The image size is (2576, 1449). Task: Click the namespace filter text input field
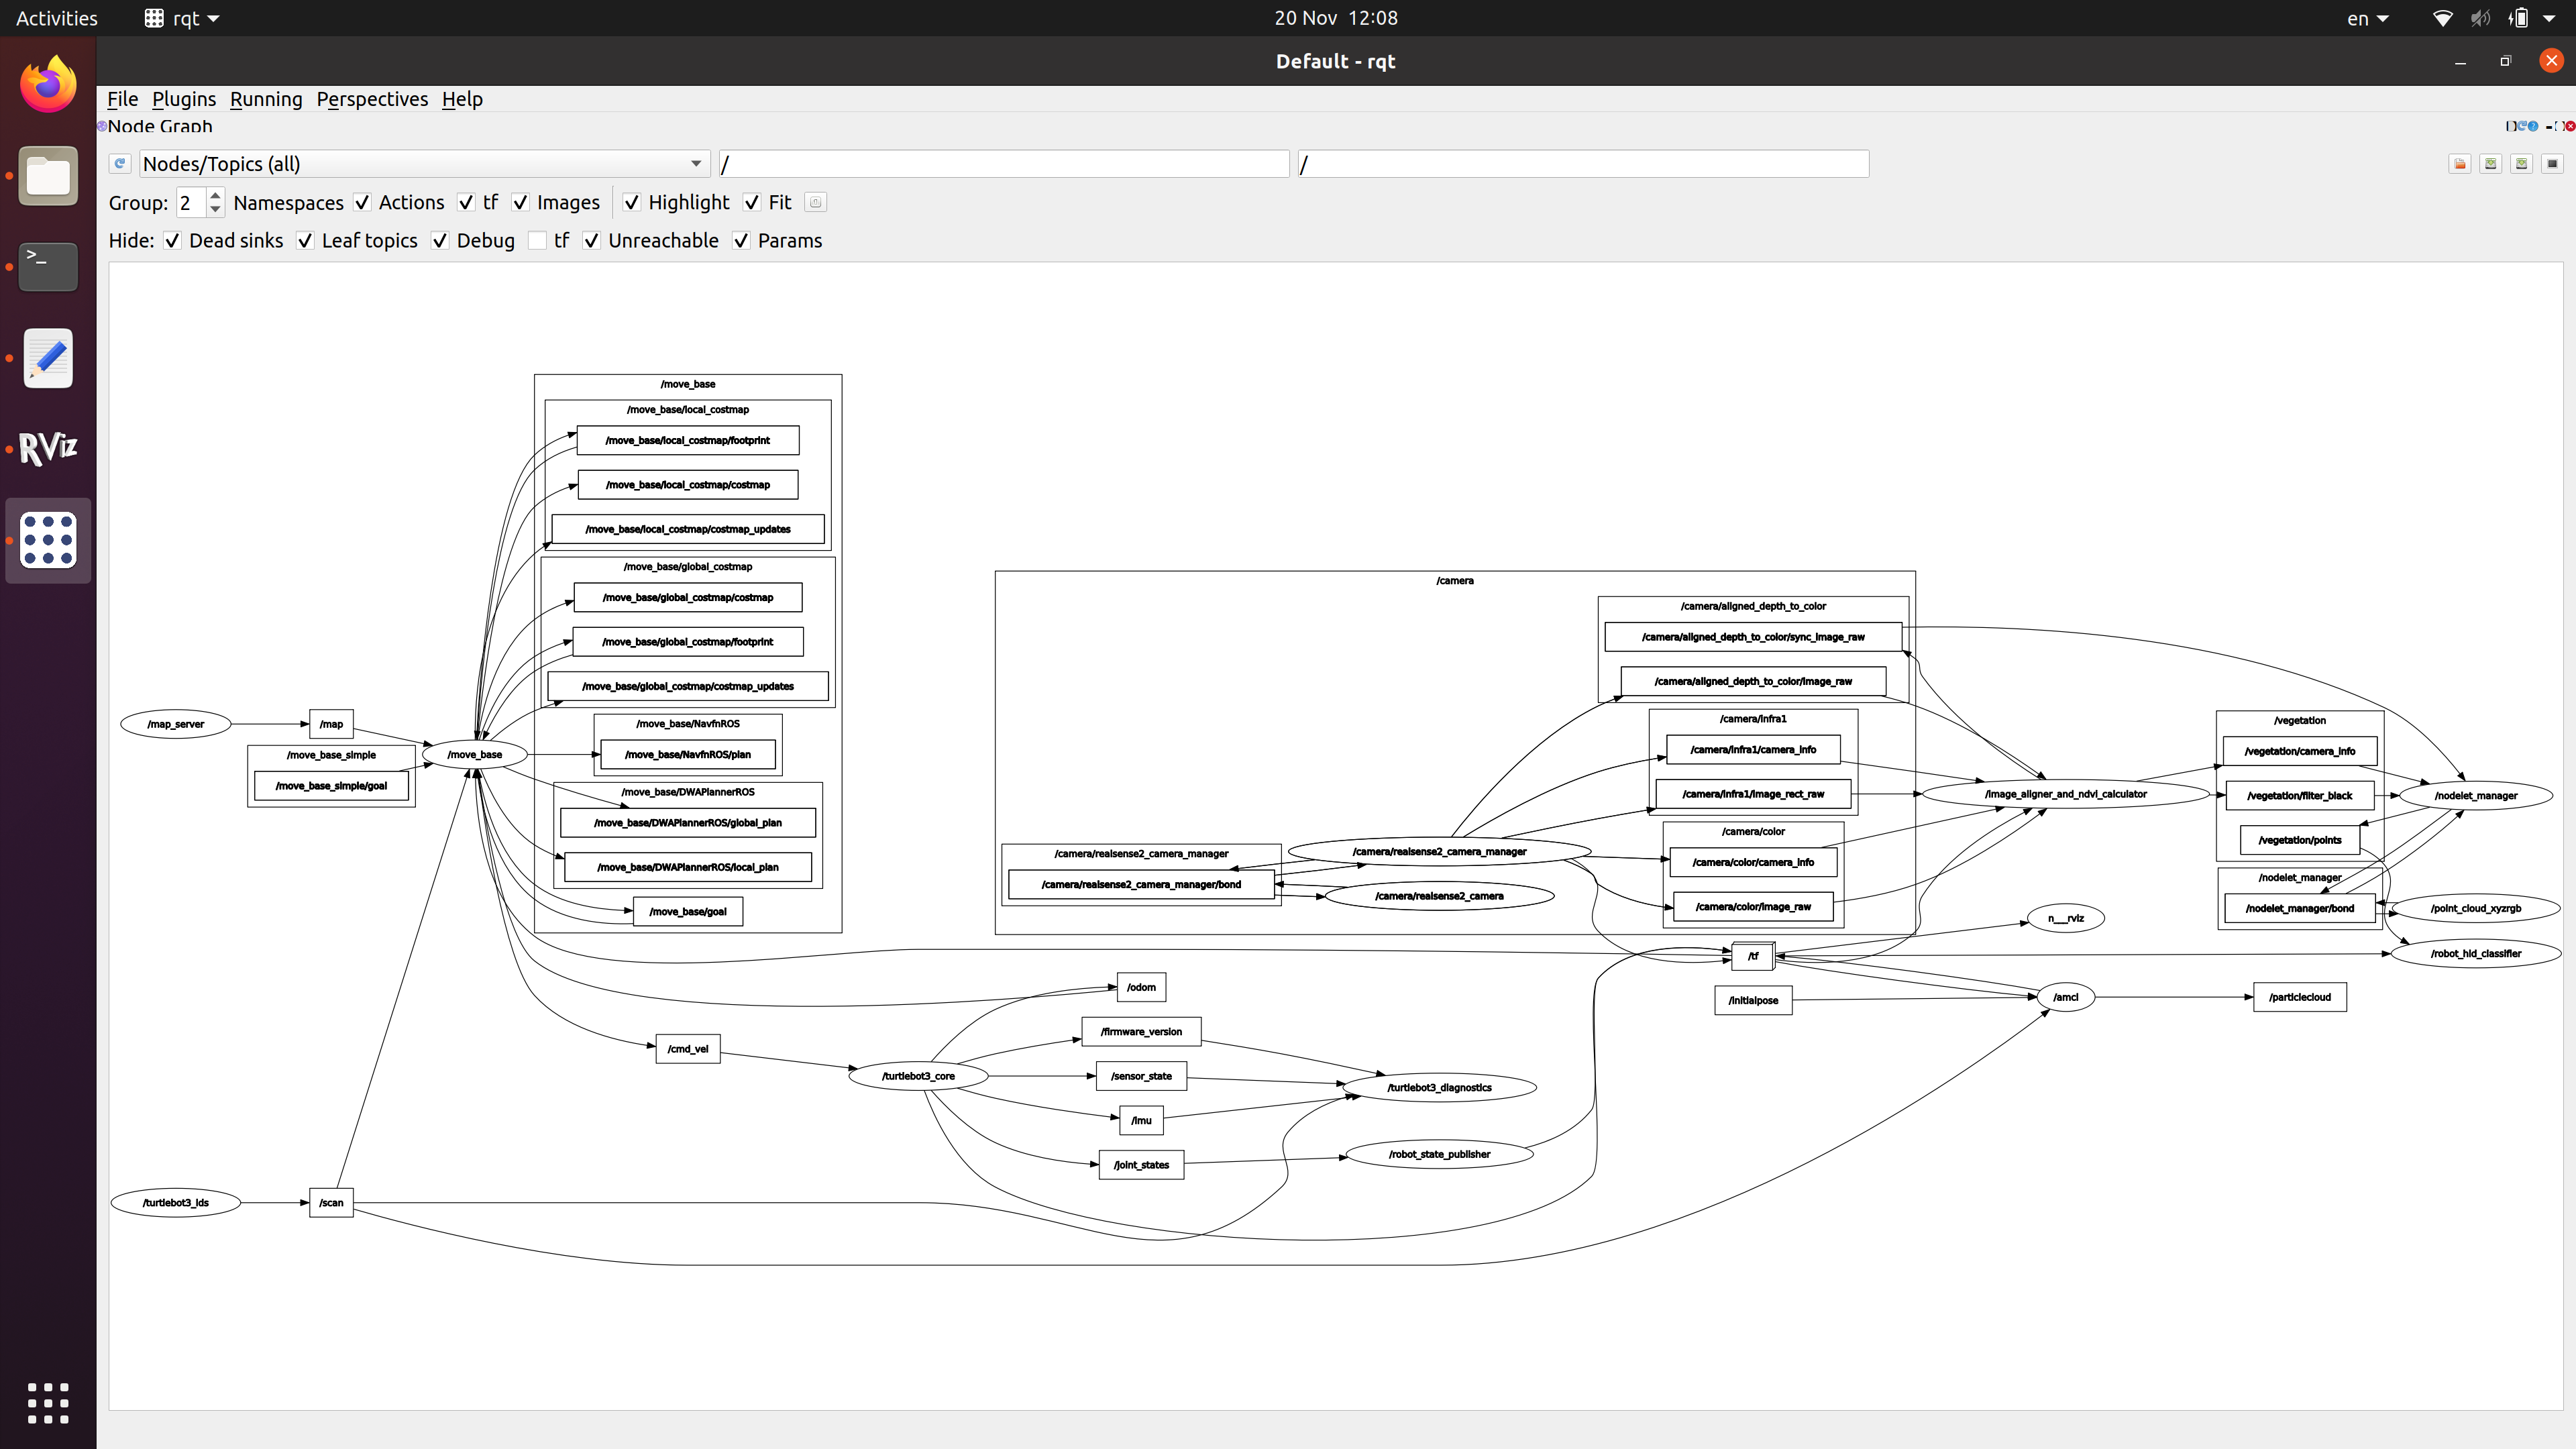(x=1003, y=163)
